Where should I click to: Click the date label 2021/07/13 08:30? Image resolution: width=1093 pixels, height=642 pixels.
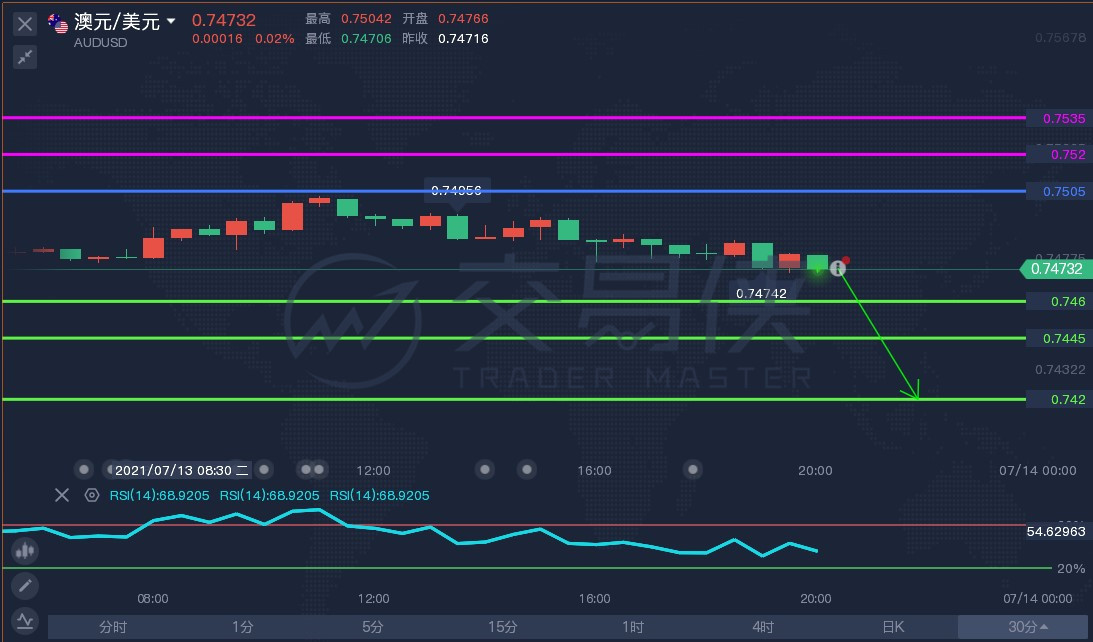pyautogui.click(x=182, y=470)
